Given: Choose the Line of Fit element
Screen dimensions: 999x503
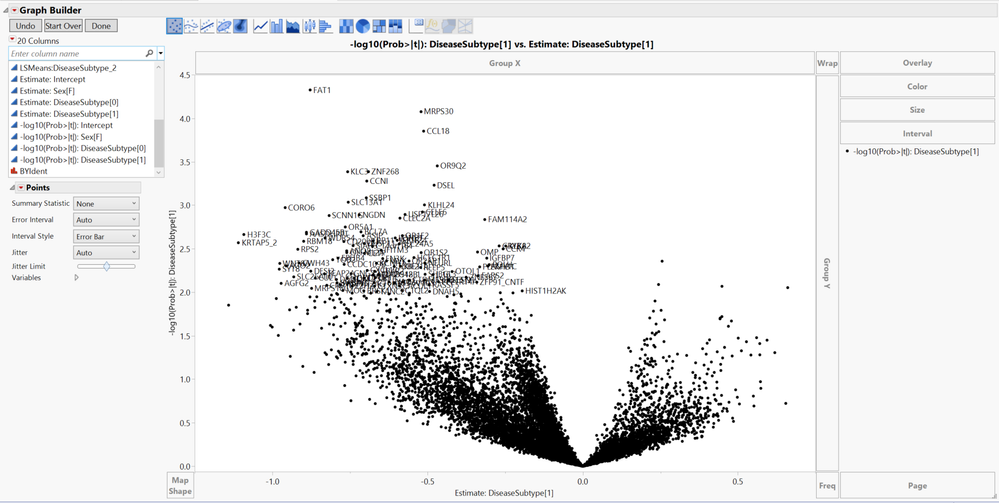Looking at the screenshot, I should [207, 25].
